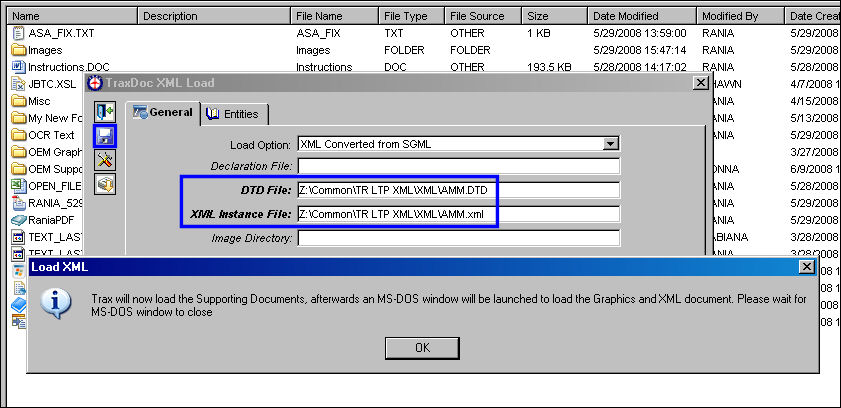This screenshot has width=841, height=408.
Task: Click the 1 KB size cell
Action: click(539, 33)
